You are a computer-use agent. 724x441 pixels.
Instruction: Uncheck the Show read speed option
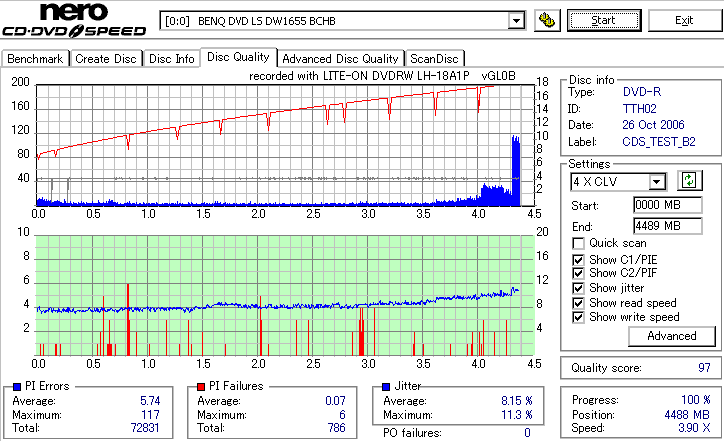pyautogui.click(x=578, y=303)
